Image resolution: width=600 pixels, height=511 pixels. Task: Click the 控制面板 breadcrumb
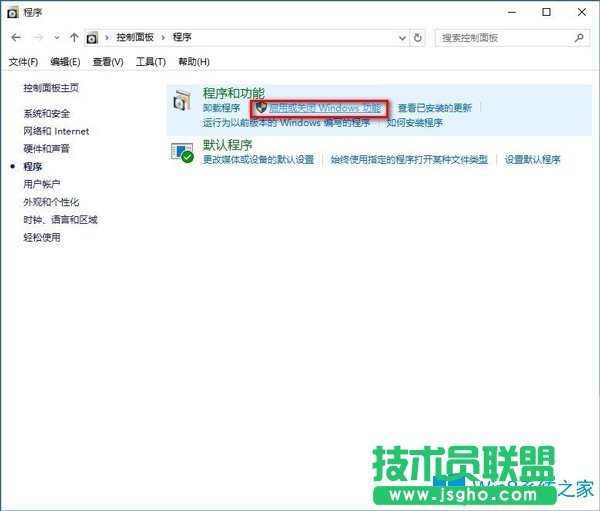(135, 38)
